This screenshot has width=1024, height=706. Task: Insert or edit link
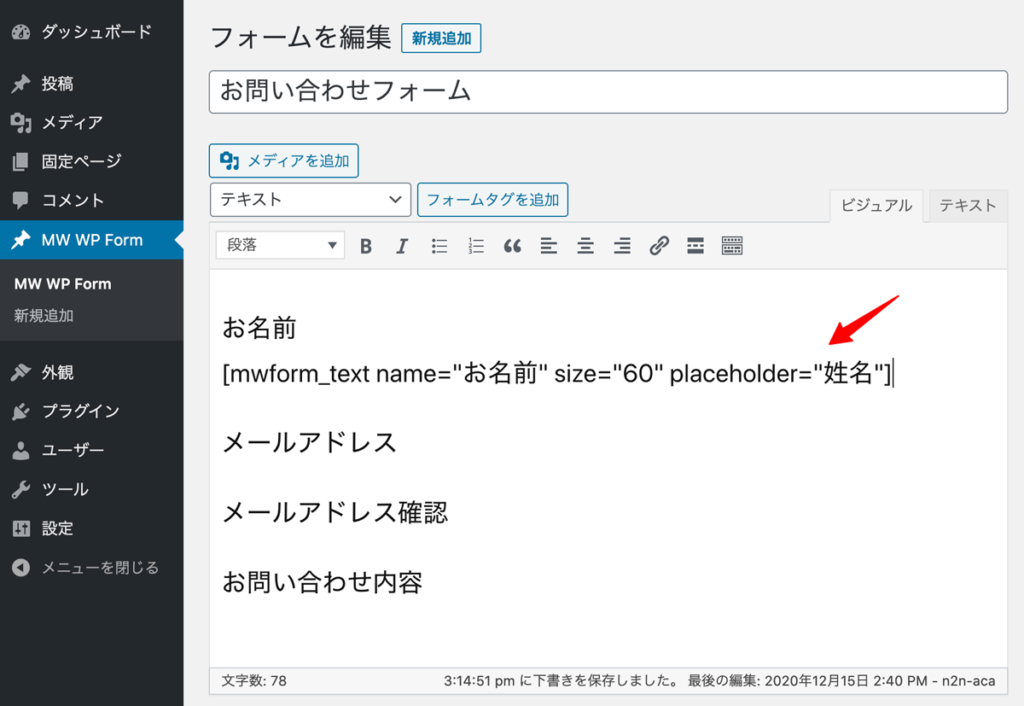coord(659,246)
